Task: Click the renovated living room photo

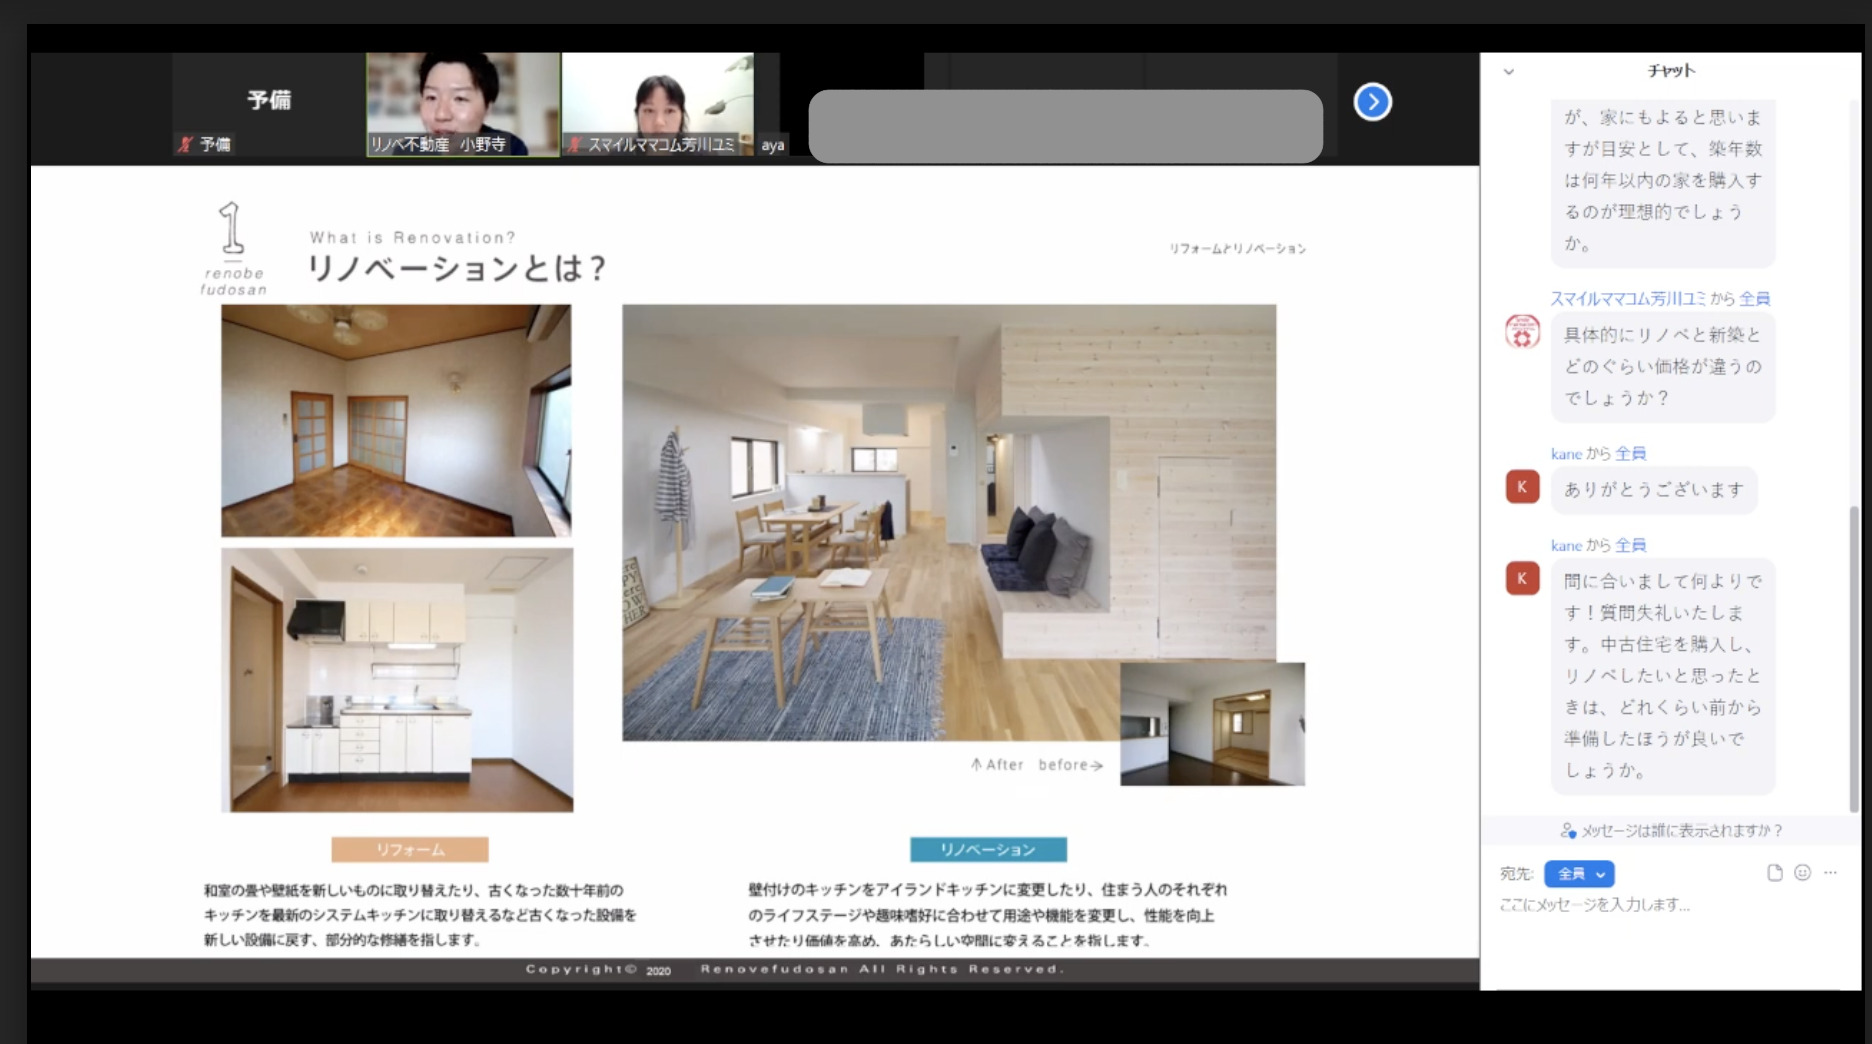Action: click(948, 522)
